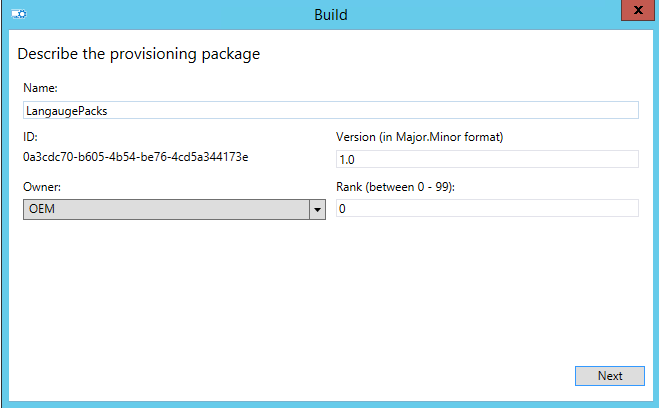Image resolution: width=659 pixels, height=408 pixels.
Task: Click the 'Name:' label
Action: (x=40, y=88)
